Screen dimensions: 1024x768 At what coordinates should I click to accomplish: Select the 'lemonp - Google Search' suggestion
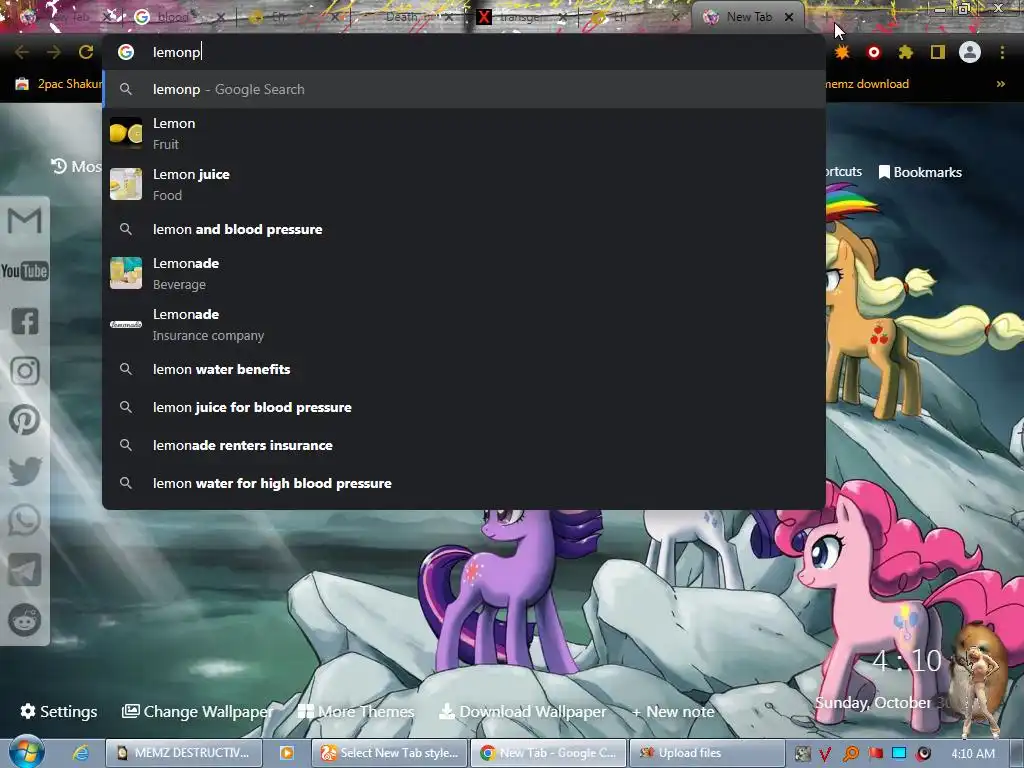tap(464, 89)
